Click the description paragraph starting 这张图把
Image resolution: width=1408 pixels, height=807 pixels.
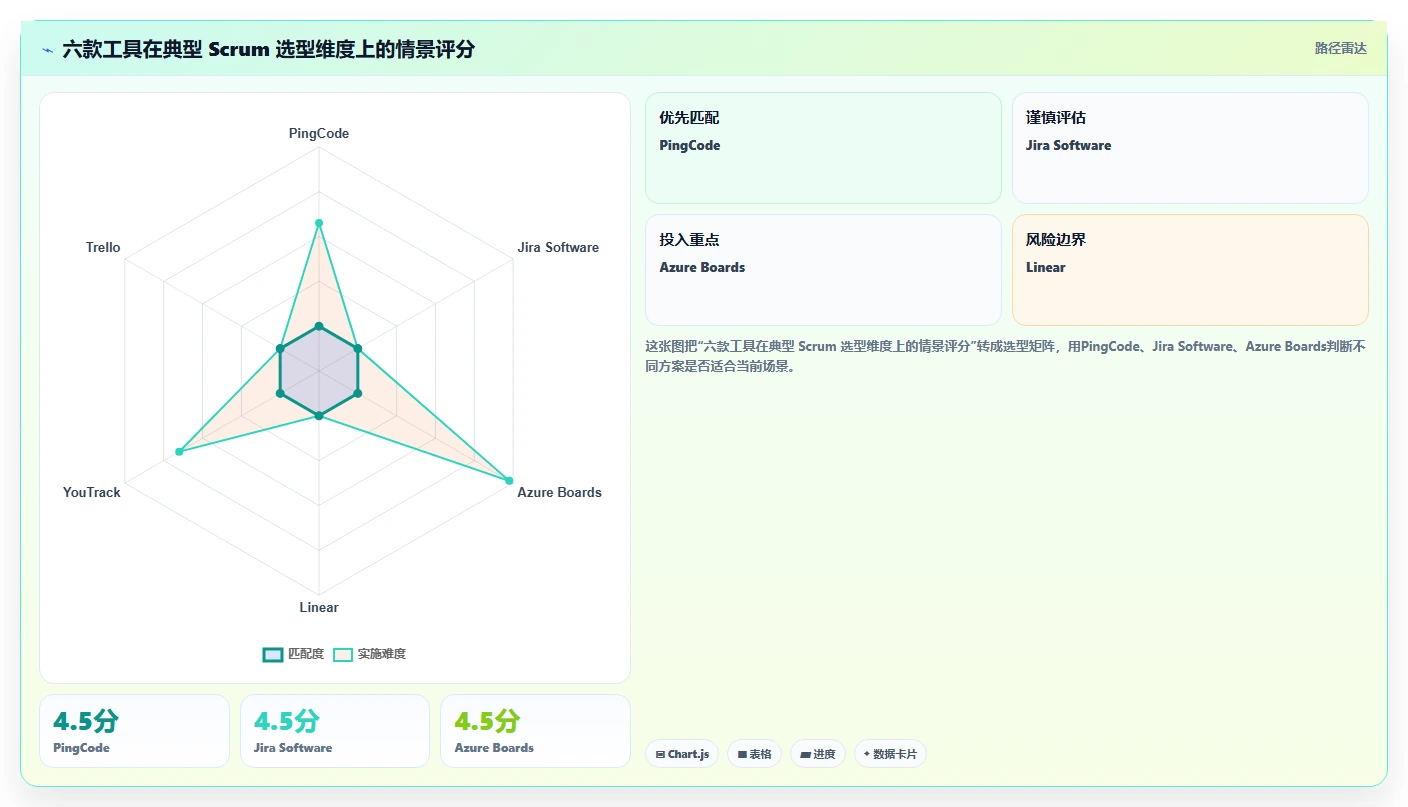[x=1006, y=356]
